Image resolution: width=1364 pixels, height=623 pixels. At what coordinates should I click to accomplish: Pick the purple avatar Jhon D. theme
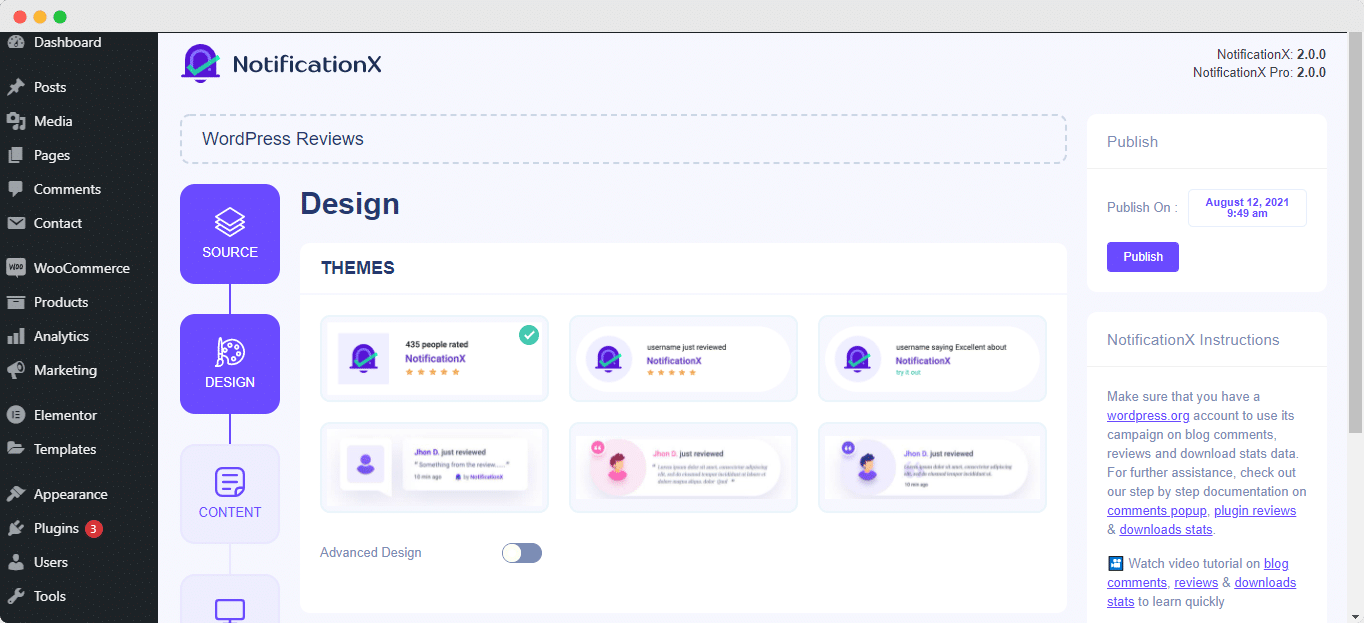pyautogui.click(x=932, y=467)
